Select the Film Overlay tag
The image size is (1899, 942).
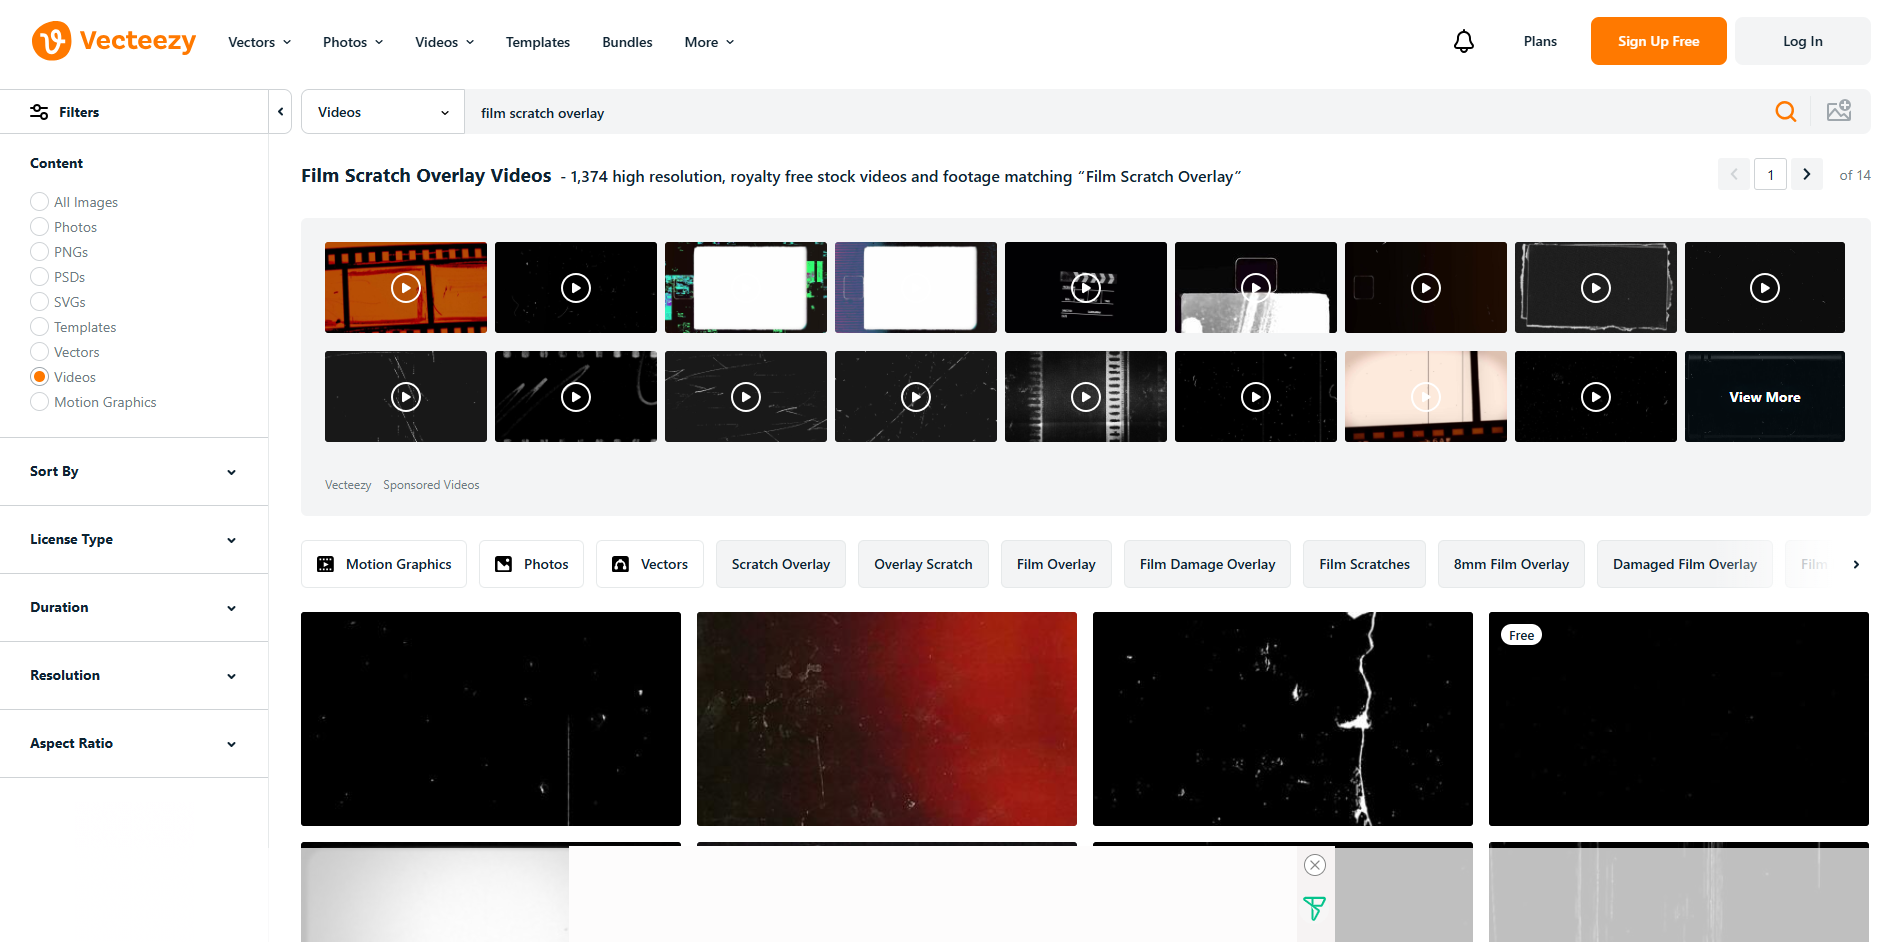[x=1056, y=564]
